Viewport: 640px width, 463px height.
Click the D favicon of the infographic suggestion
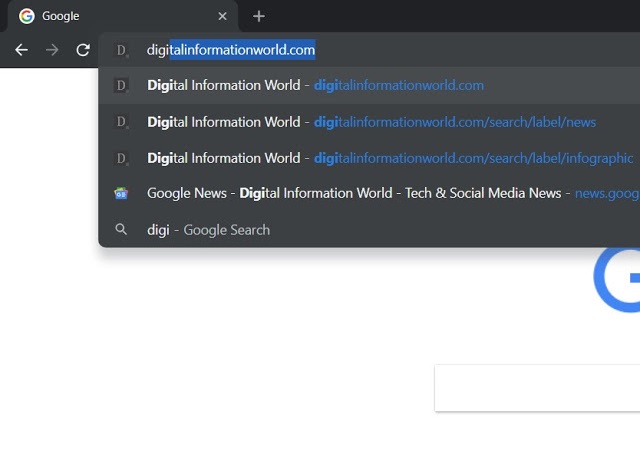121,158
